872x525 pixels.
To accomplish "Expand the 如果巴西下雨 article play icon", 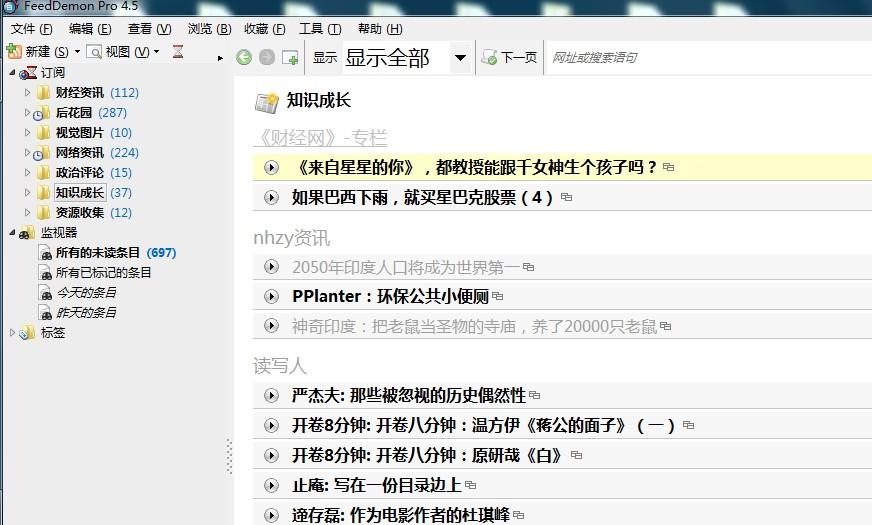I will tap(271, 197).
